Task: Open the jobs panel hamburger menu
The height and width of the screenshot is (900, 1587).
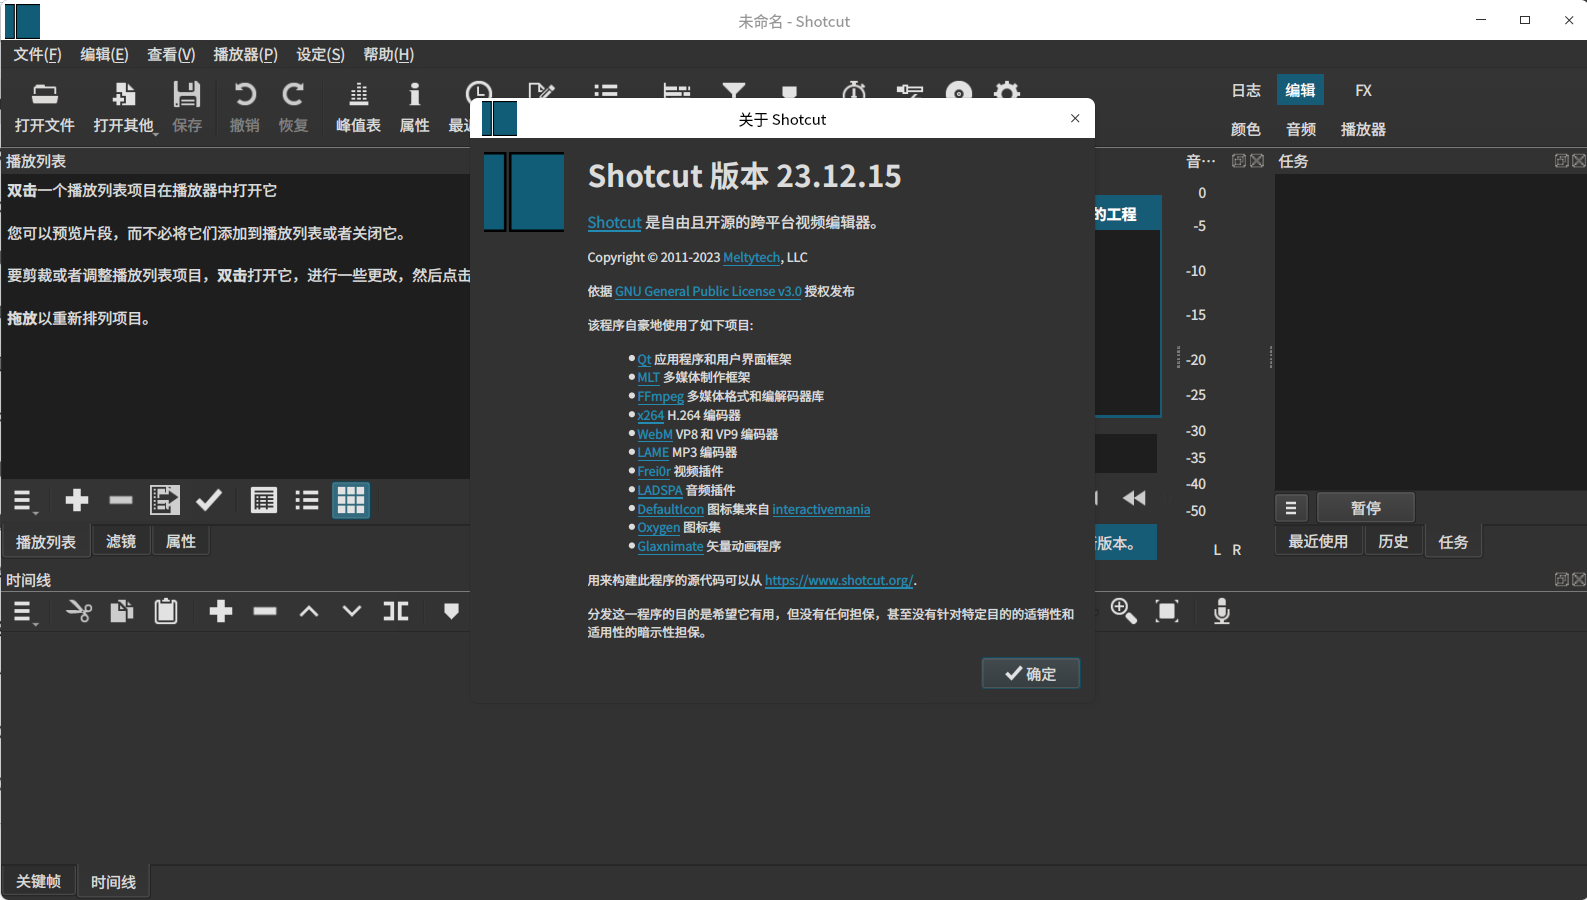Action: (x=1291, y=508)
